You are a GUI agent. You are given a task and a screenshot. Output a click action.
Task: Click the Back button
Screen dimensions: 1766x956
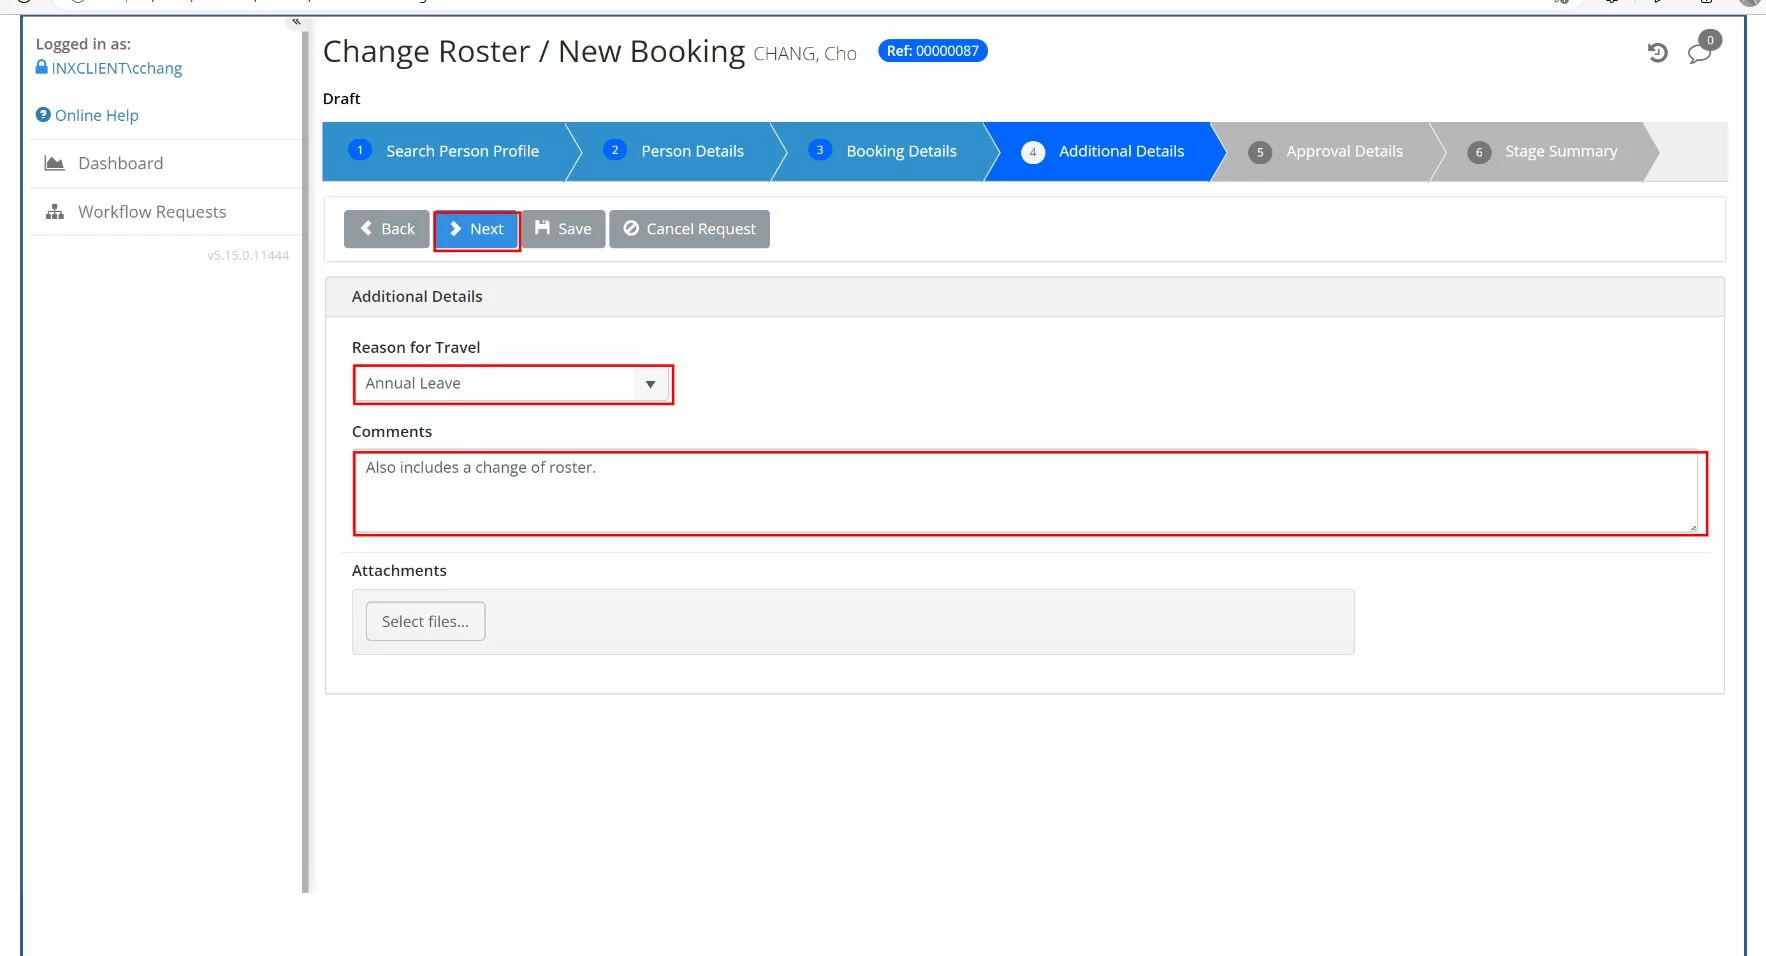[x=387, y=229]
